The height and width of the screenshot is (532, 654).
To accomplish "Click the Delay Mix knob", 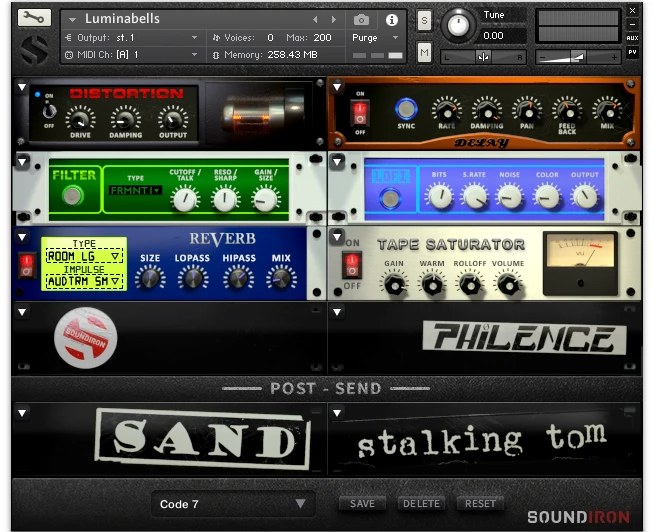I will [x=607, y=112].
